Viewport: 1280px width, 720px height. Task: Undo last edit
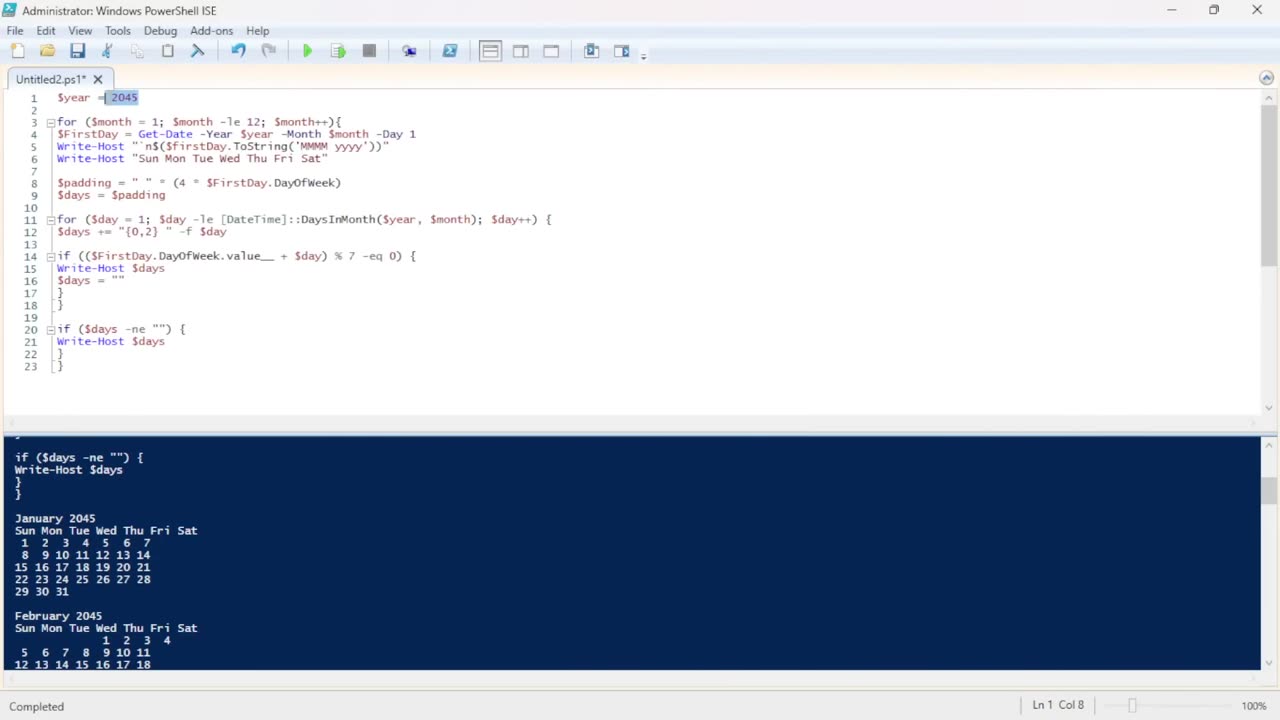coord(238,51)
